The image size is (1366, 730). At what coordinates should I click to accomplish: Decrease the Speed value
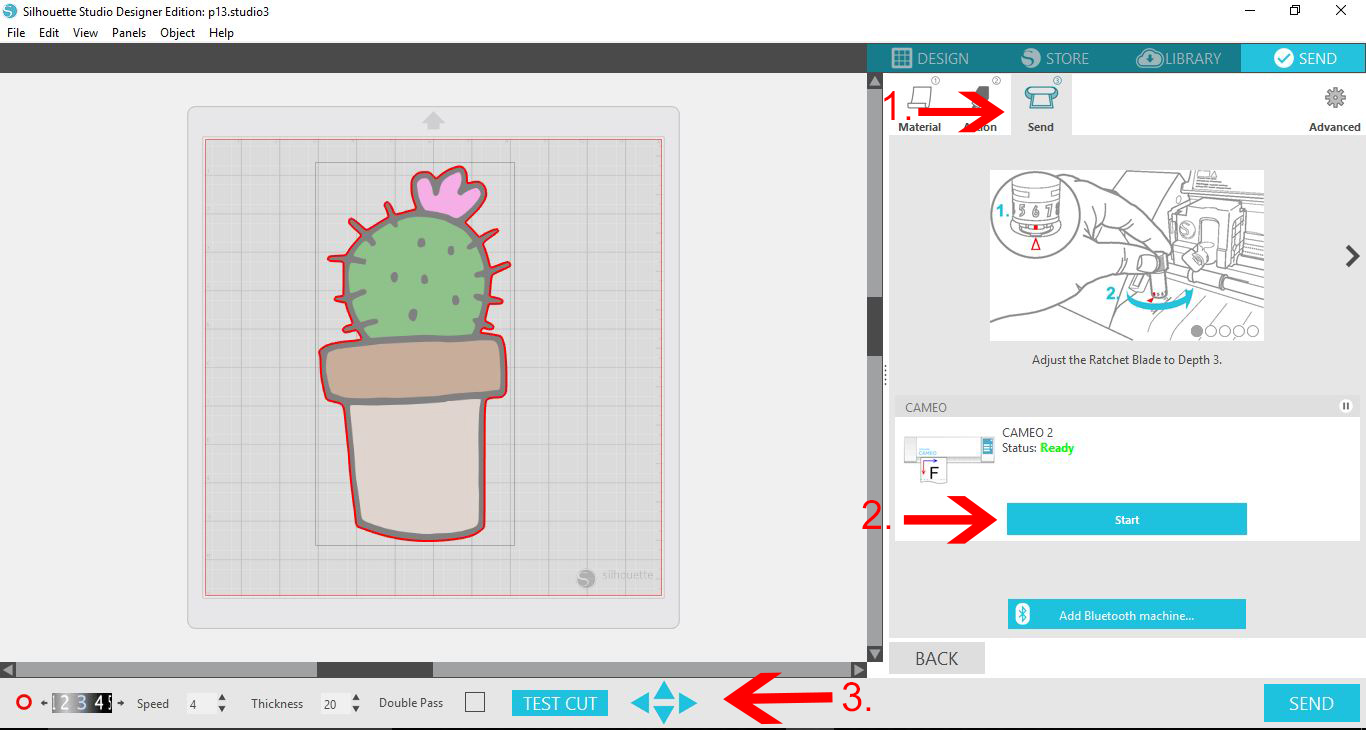(x=221, y=709)
